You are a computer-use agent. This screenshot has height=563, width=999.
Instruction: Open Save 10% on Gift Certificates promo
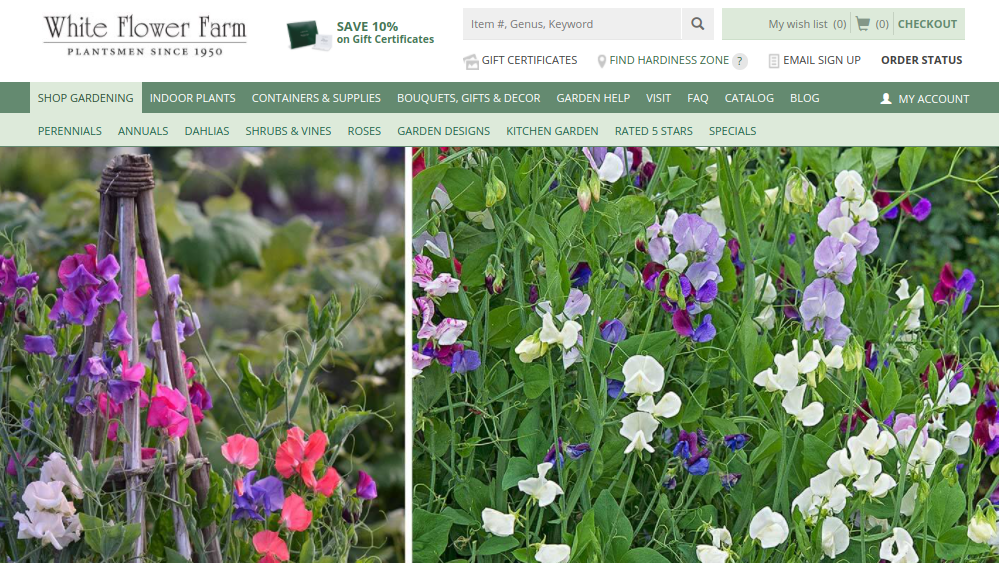385,32
